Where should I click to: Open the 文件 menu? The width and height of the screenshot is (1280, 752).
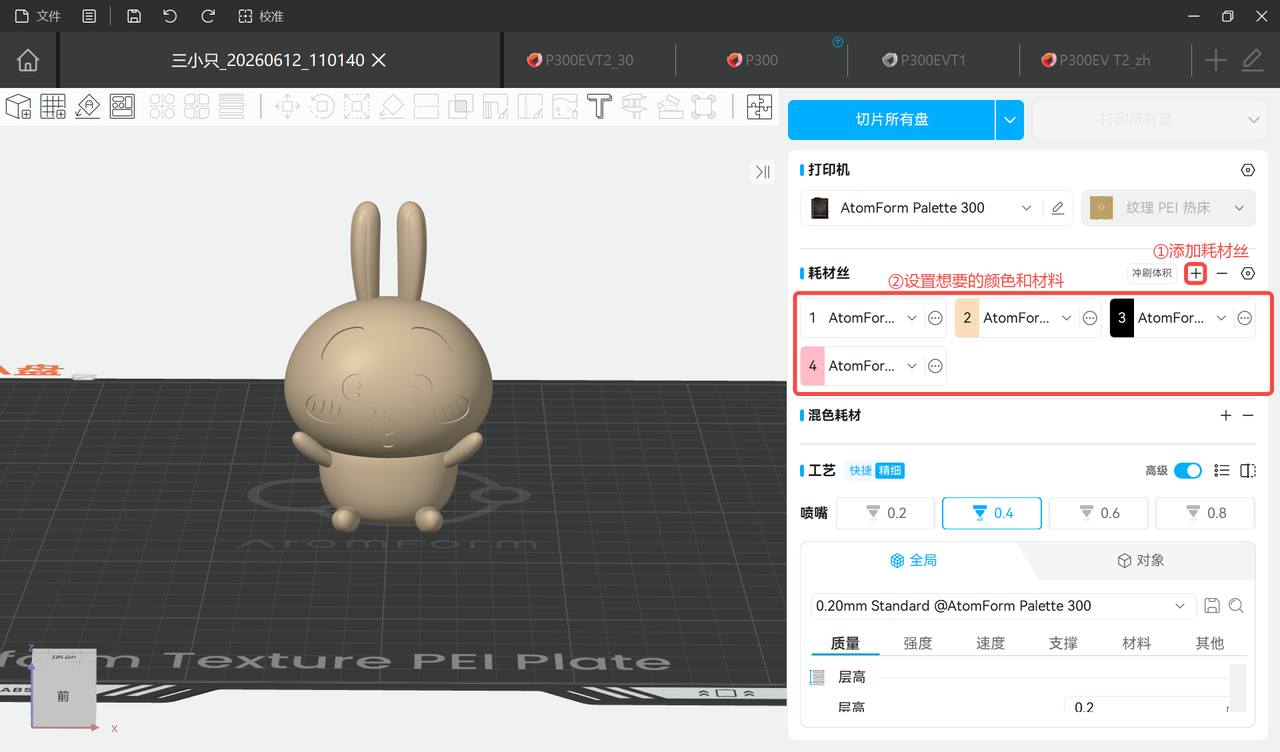click(x=38, y=16)
